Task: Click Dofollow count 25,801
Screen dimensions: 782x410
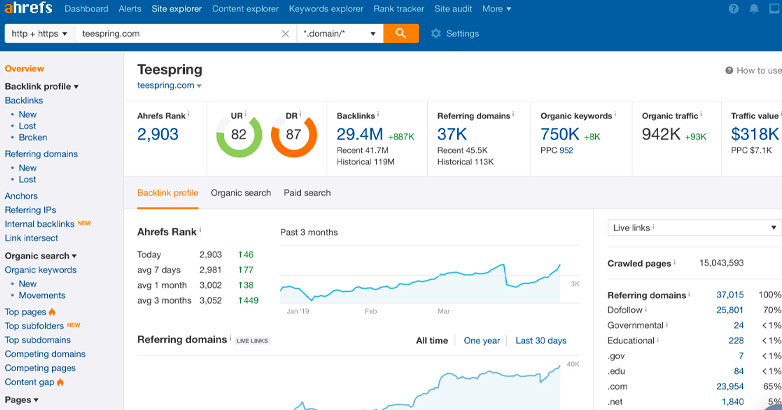Action: (x=730, y=310)
